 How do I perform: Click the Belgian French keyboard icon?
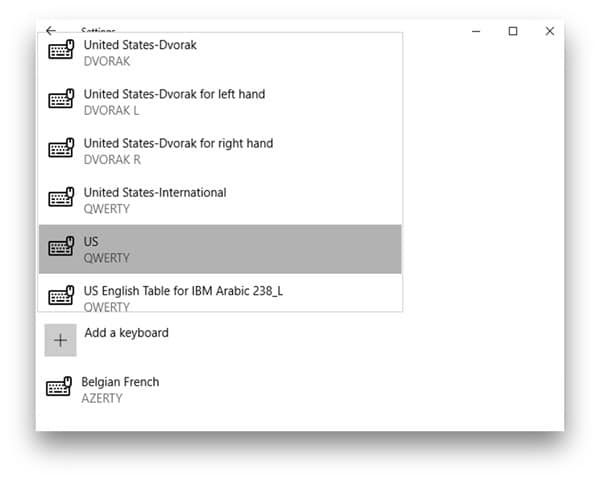pyautogui.click(x=60, y=388)
